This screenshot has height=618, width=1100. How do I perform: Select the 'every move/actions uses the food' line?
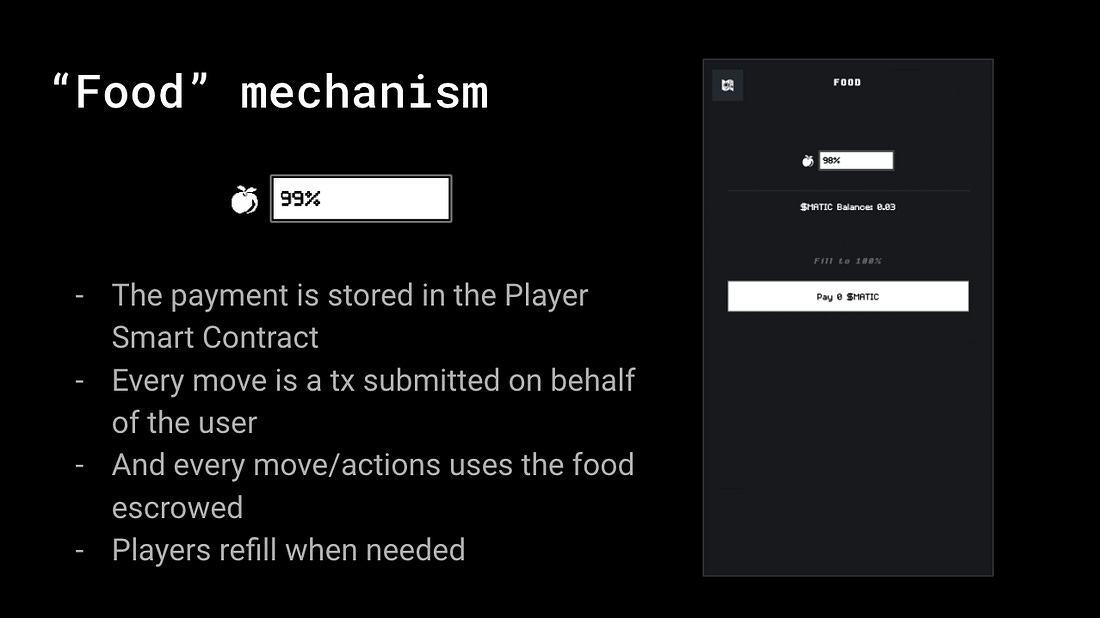[x=373, y=465]
